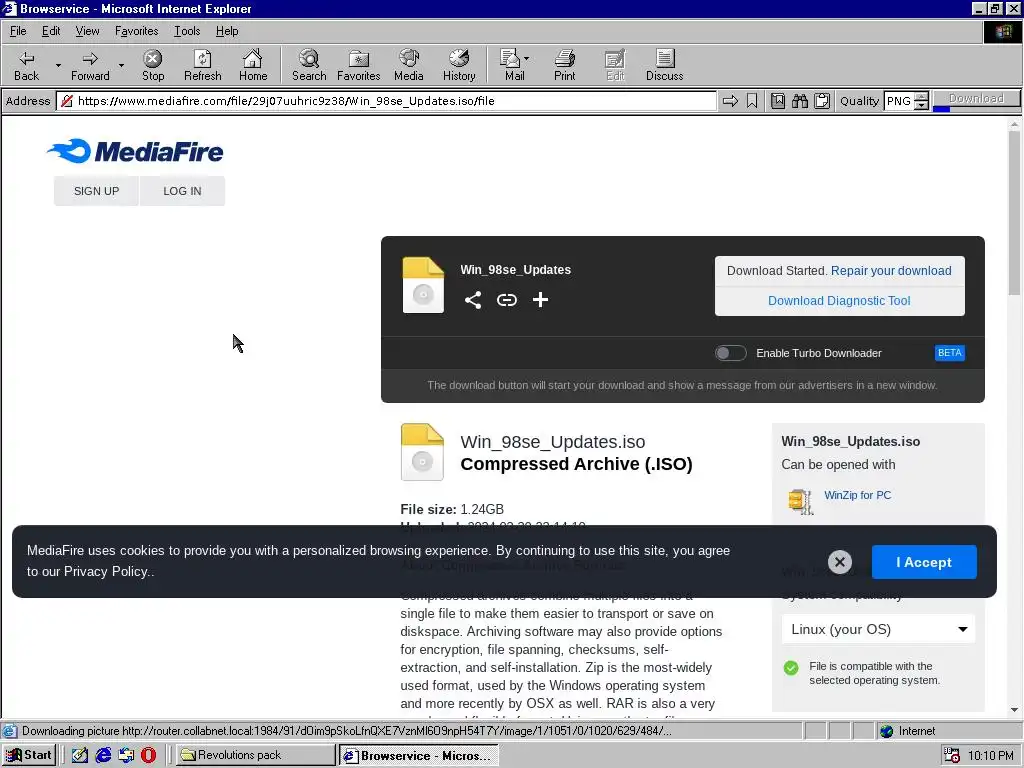This screenshot has width=1024, height=768.
Task: Dismiss the cookie banner with X
Action: (840, 562)
